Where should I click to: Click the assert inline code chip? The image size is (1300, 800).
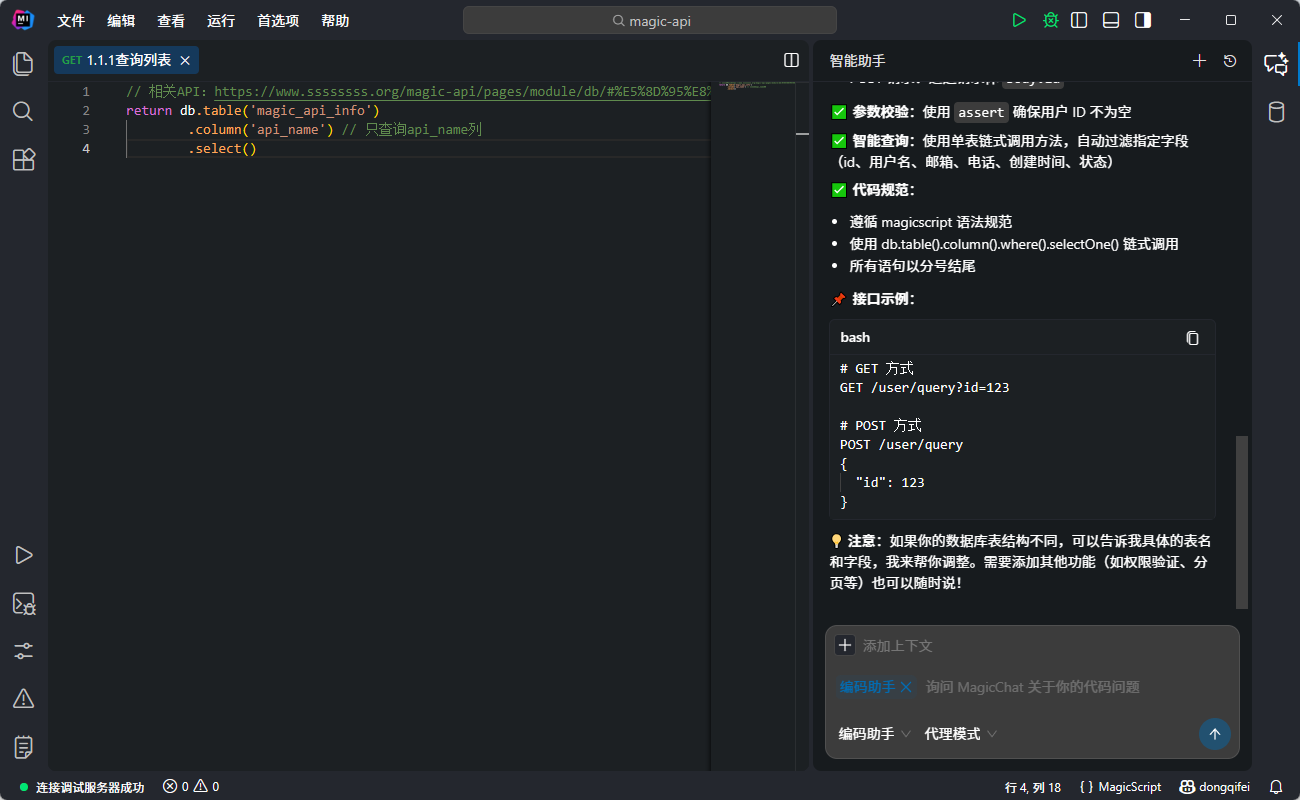coord(980,112)
